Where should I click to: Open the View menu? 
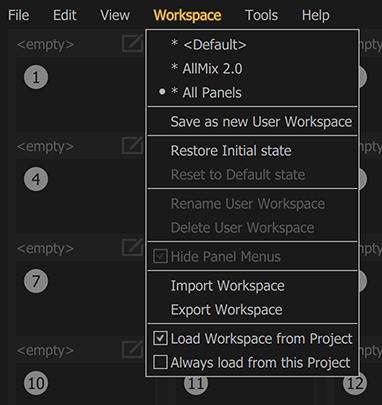pos(115,15)
